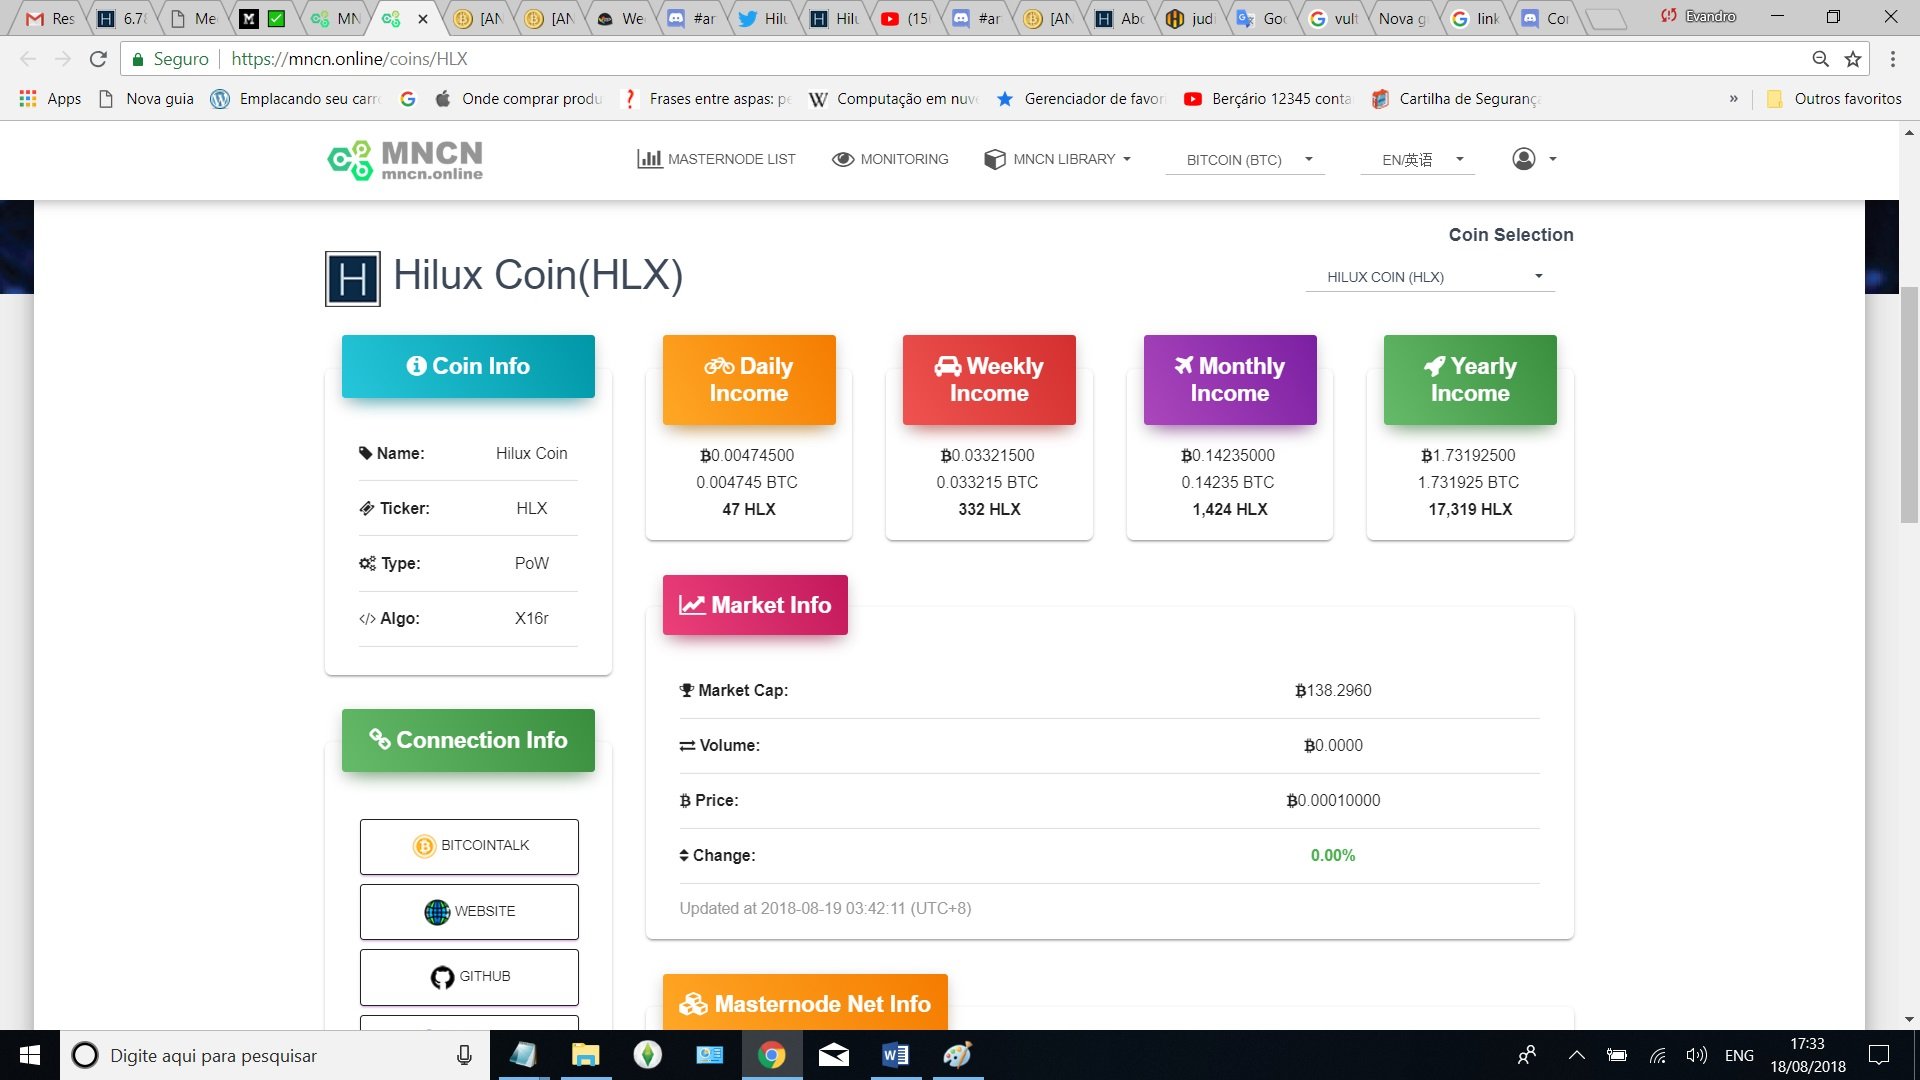Click the ENG input language indicator
1920x1080 pixels.
tap(1739, 1055)
